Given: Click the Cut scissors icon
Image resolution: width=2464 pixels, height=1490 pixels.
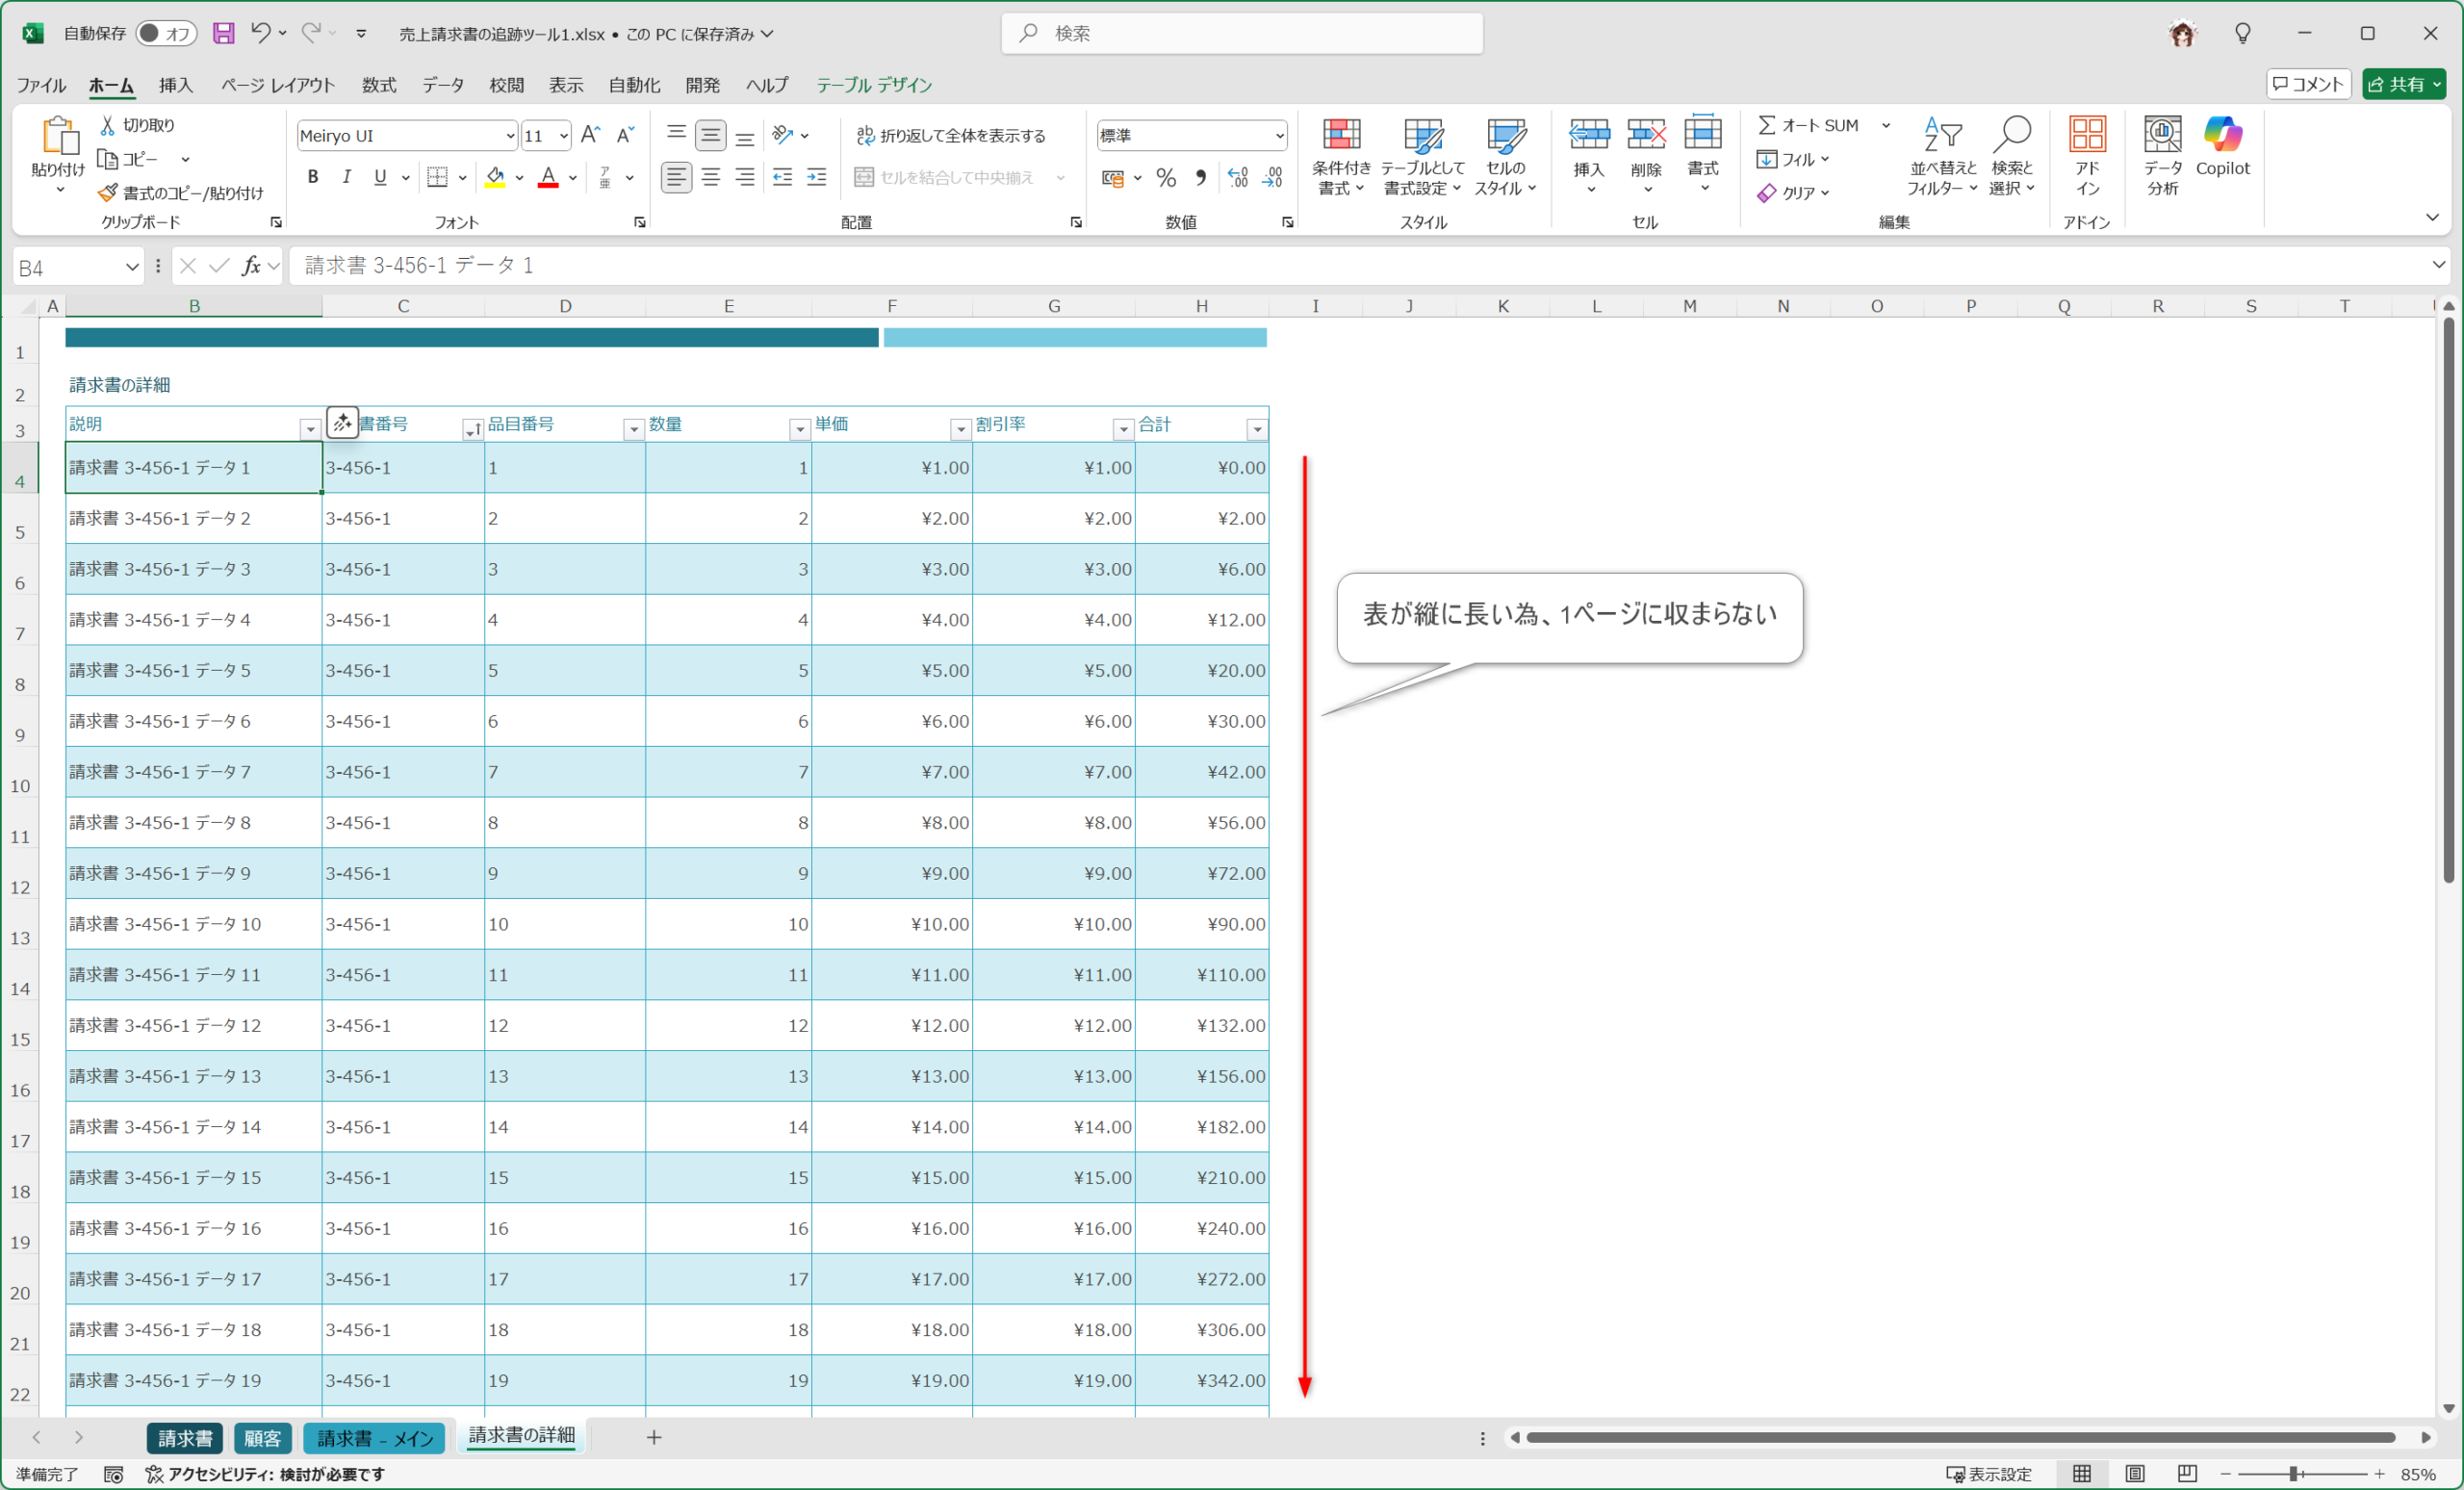Looking at the screenshot, I should click(x=107, y=125).
